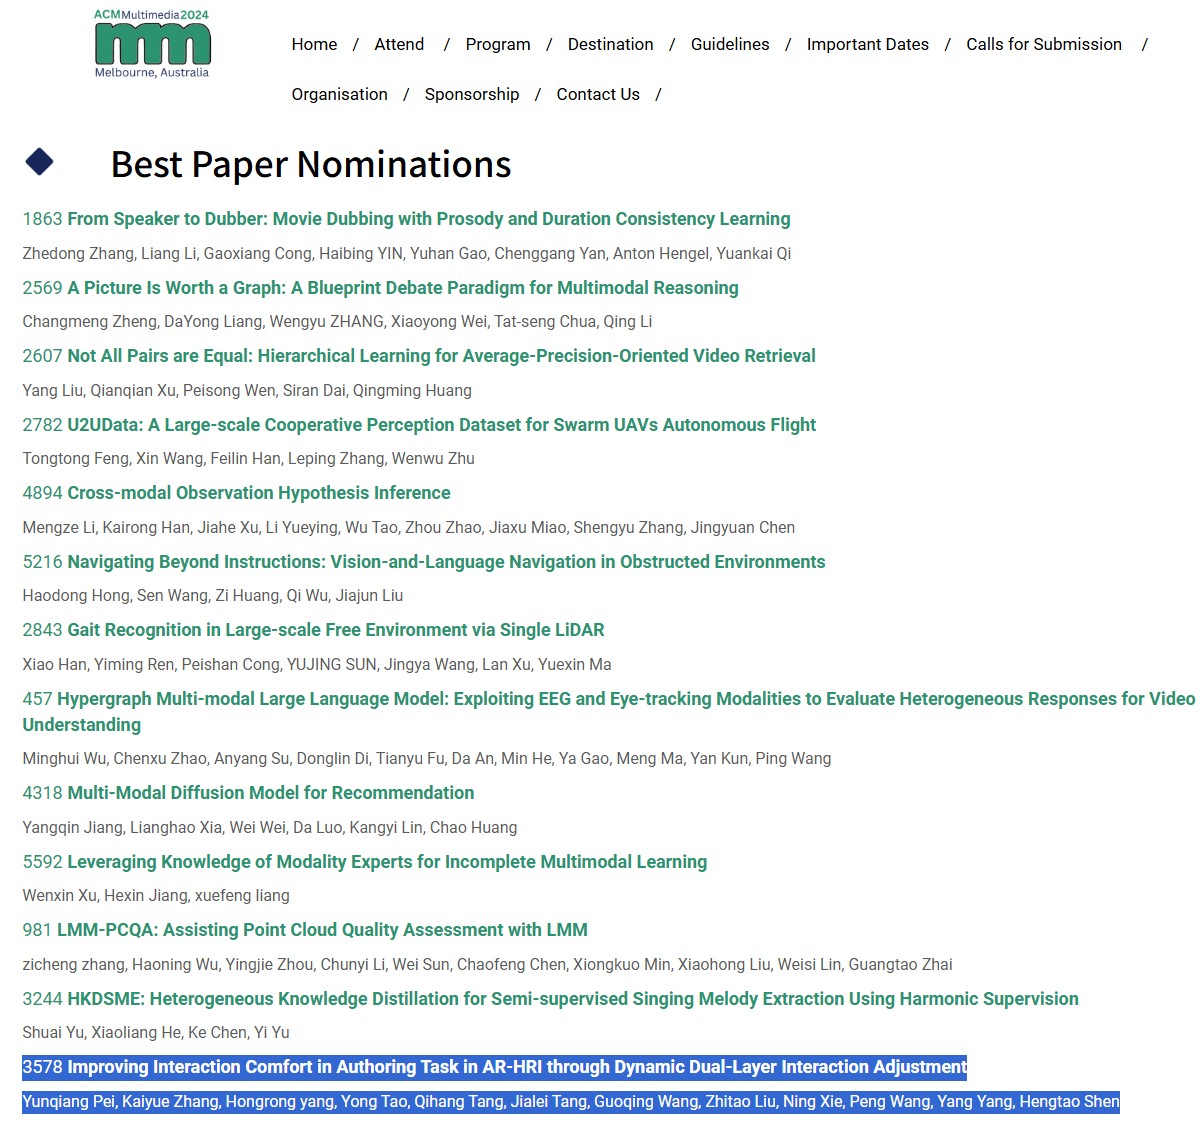Click authors line starting zicheng zhang

(487, 965)
